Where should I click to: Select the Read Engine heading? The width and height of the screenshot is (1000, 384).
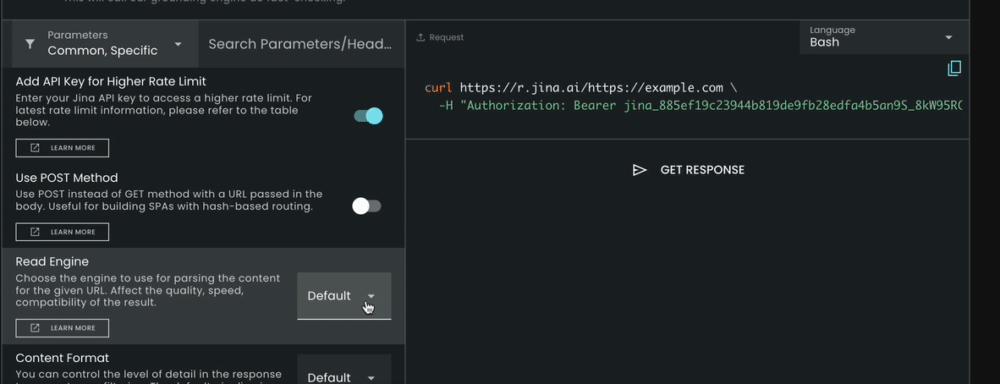[52, 262]
